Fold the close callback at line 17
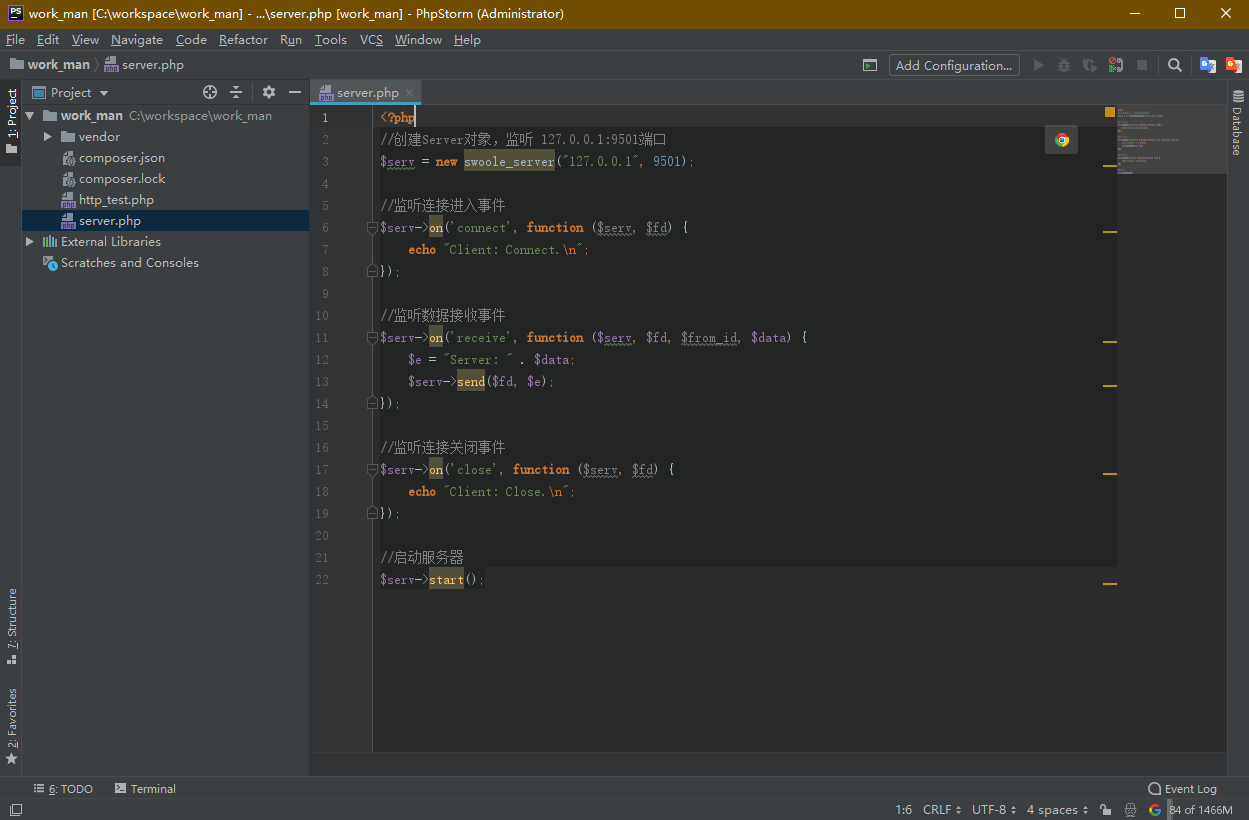The image size is (1249, 820). (372, 470)
